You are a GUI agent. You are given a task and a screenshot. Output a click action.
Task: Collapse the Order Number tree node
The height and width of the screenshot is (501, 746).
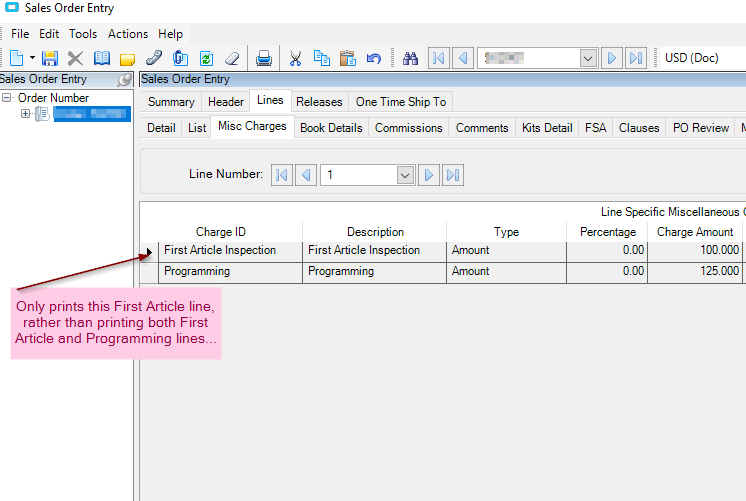click(x=7, y=98)
